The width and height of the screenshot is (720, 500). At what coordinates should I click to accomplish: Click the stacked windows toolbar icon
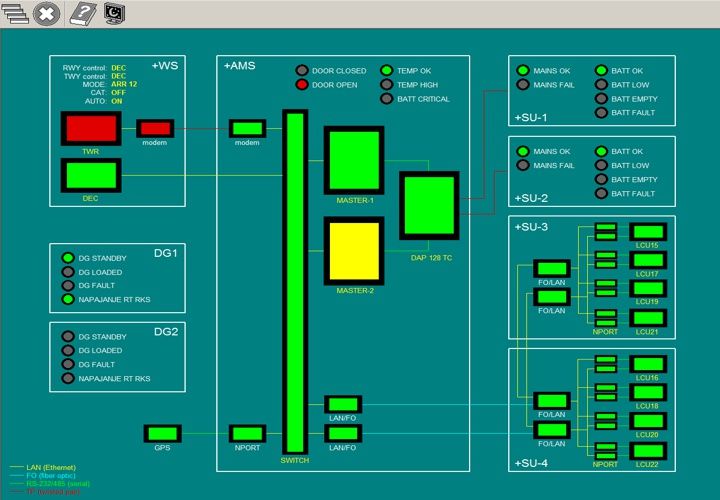pyautogui.click(x=14, y=13)
